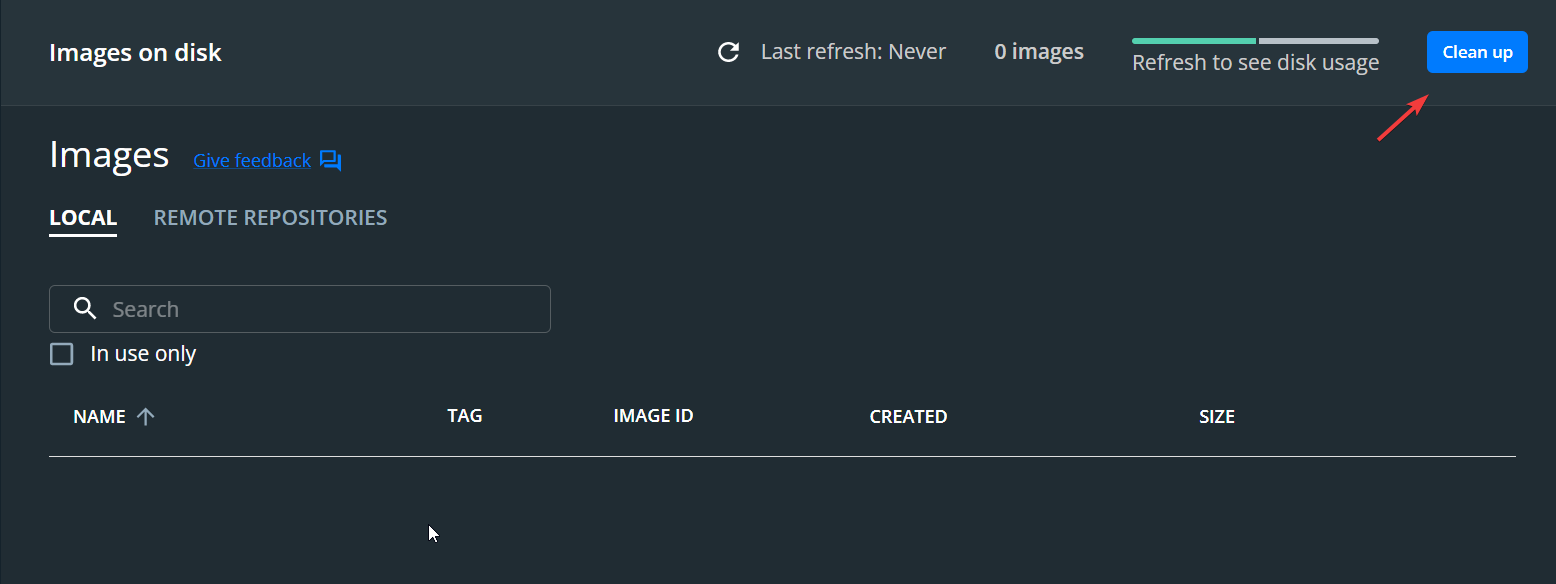The height and width of the screenshot is (584, 1556).
Task: Click the Images on disk header
Action: [135, 52]
